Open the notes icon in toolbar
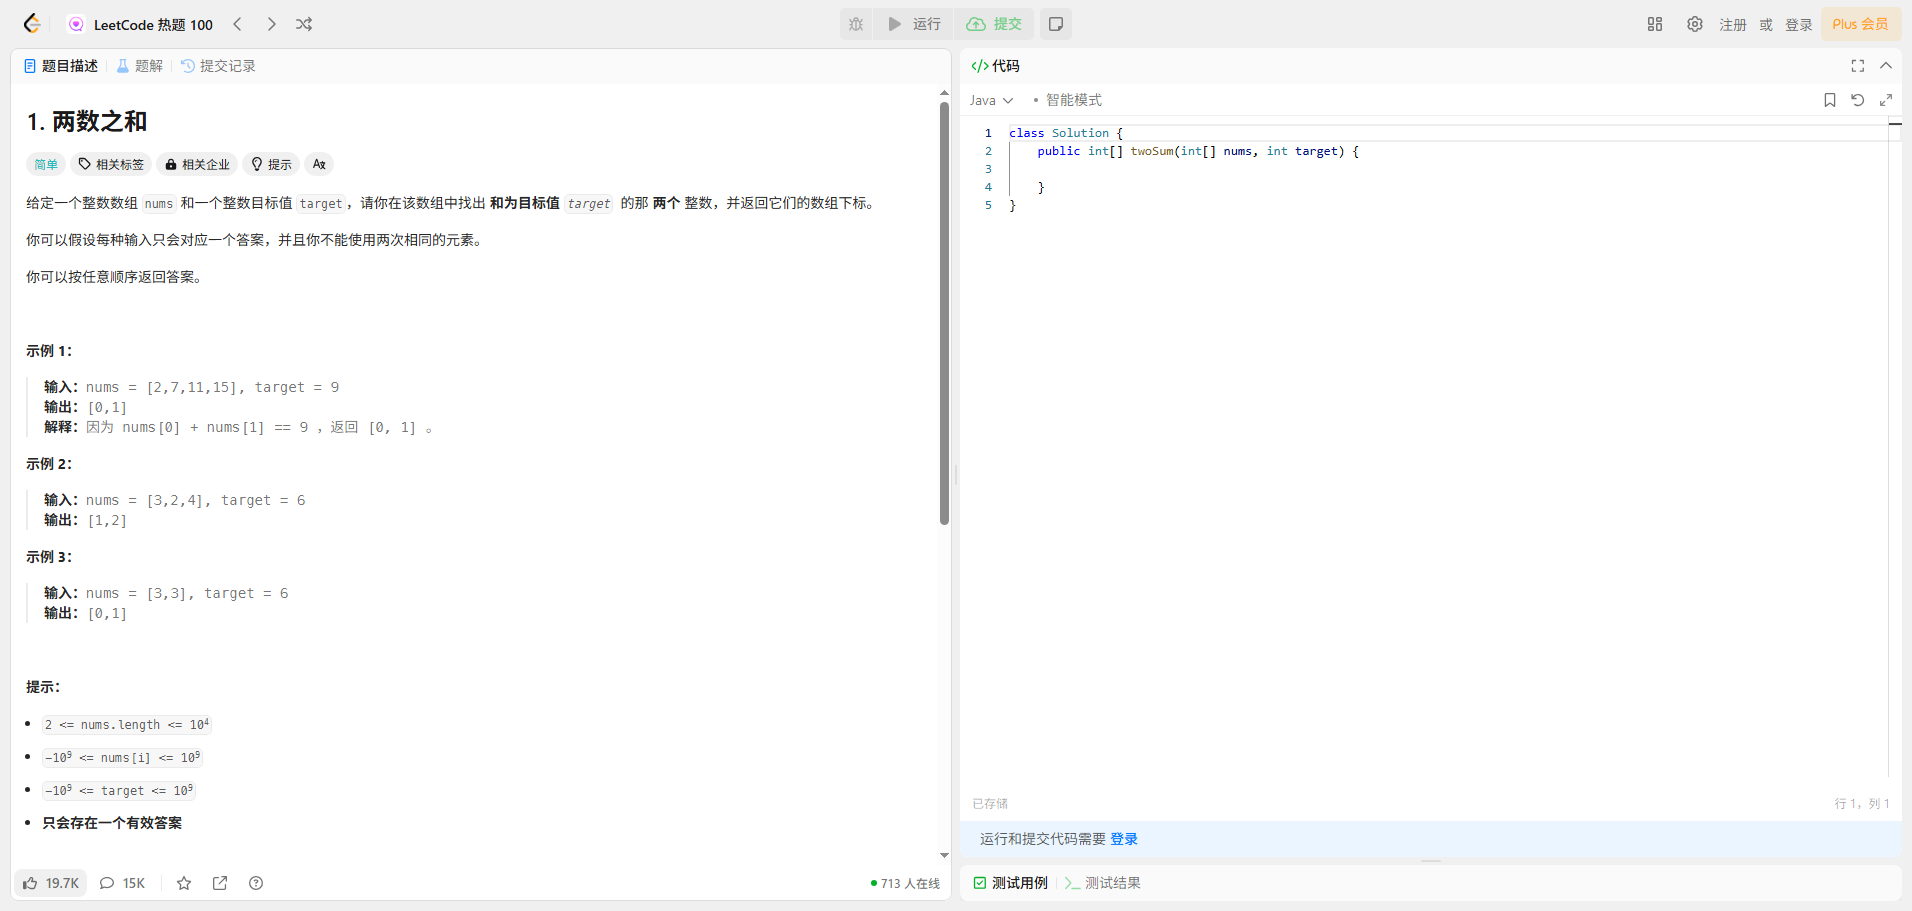The image size is (1912, 911). coord(1056,24)
